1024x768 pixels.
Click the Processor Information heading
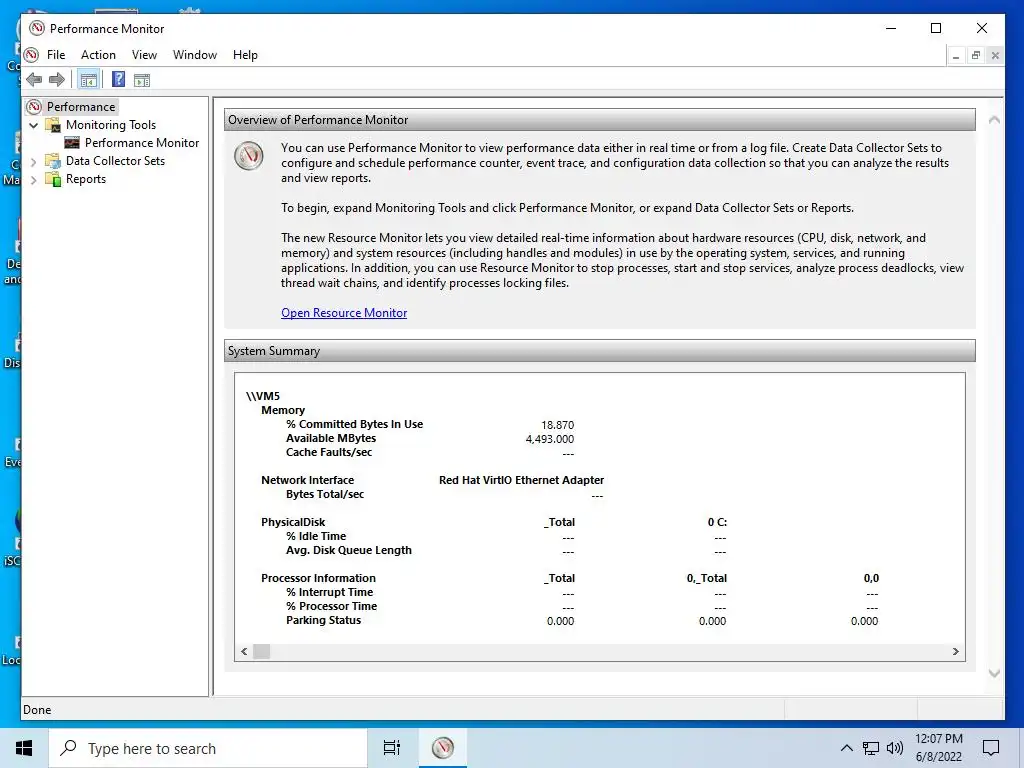[318, 578]
